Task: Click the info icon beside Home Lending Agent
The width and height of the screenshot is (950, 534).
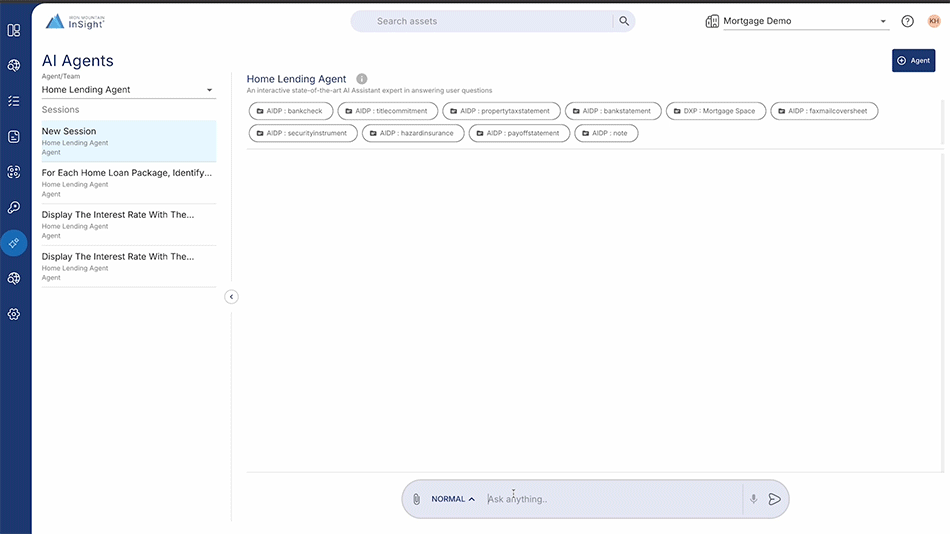Action: coord(362,79)
